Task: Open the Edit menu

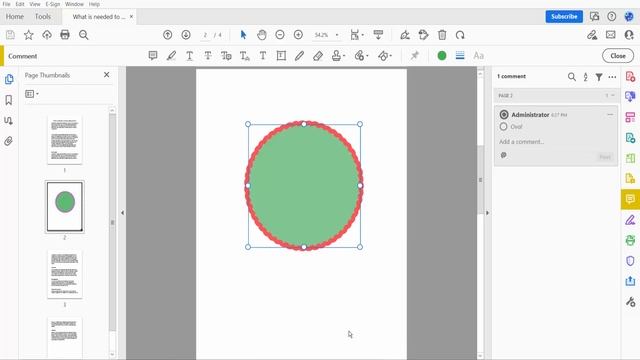Action: pyautogui.click(x=20, y=4)
